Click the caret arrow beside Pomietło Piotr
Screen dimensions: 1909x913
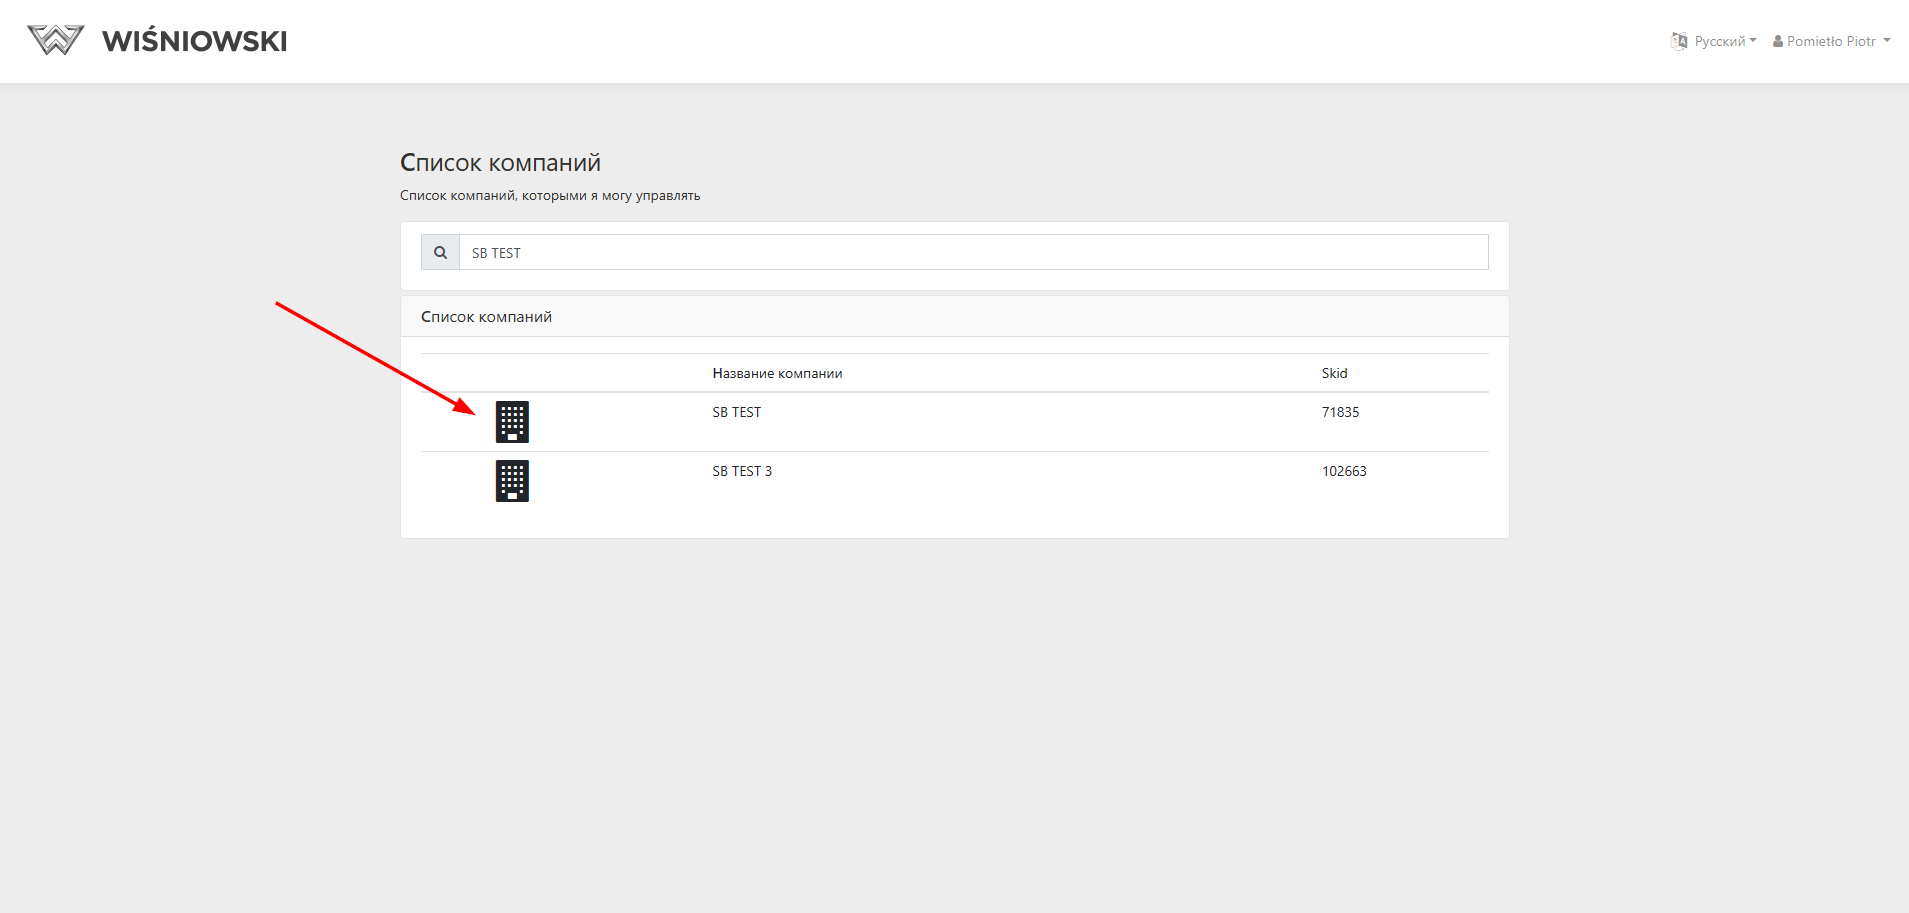tap(1887, 41)
